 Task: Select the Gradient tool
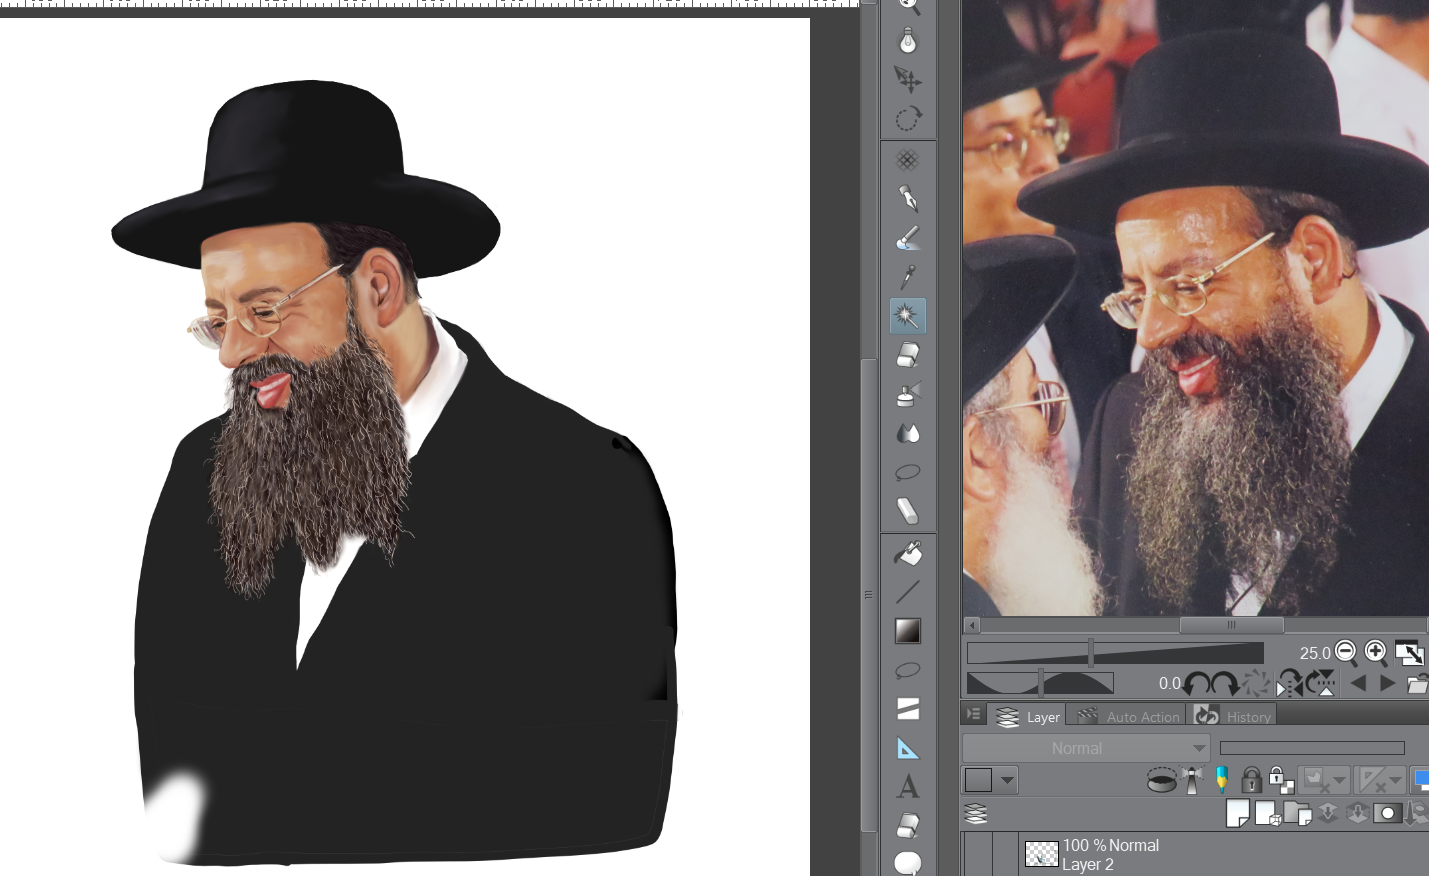(x=908, y=631)
